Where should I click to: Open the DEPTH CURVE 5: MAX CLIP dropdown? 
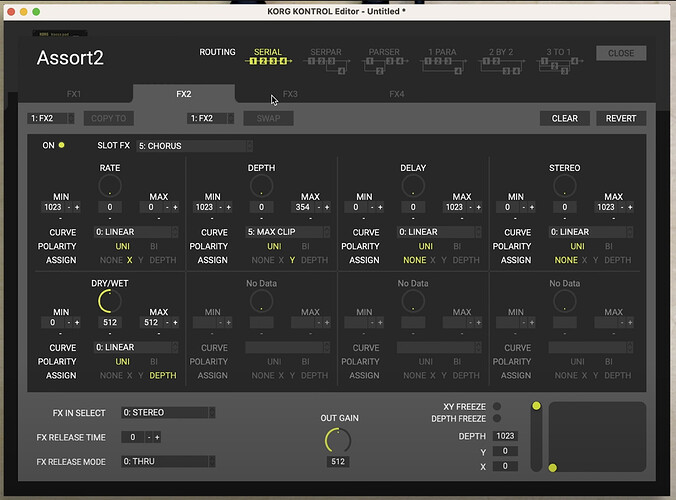pos(288,232)
